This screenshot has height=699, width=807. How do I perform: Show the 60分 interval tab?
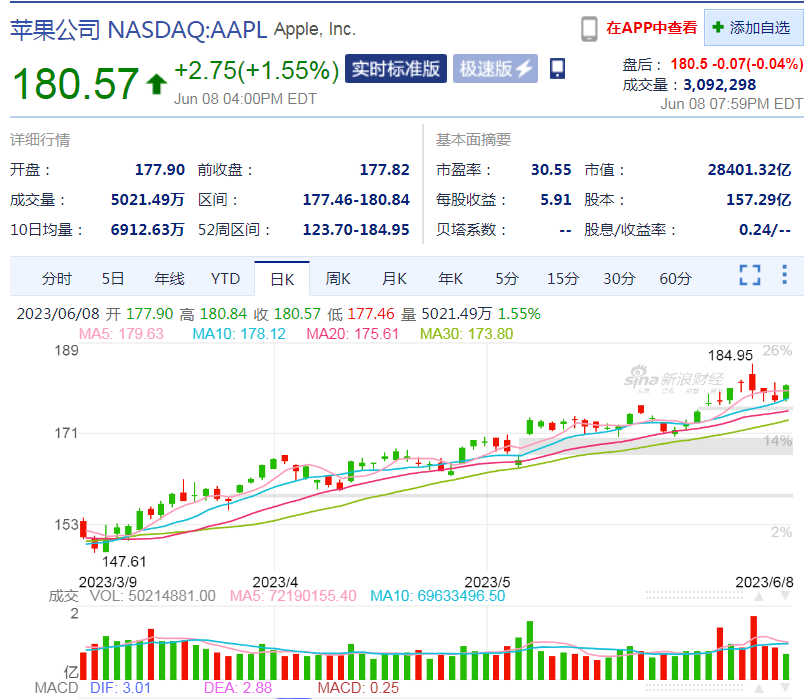click(x=675, y=278)
